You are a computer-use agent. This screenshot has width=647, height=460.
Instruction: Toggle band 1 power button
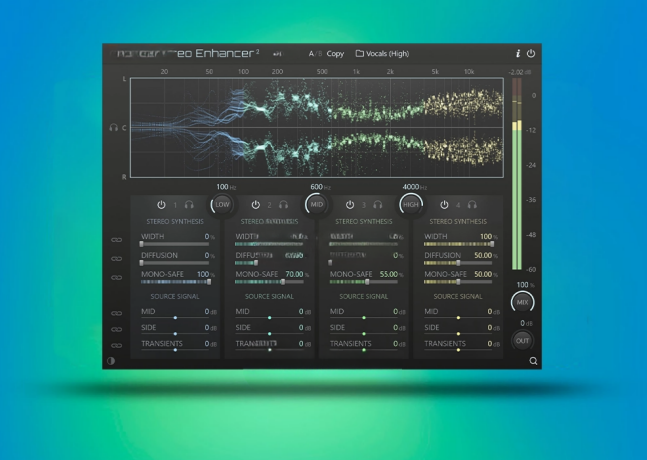click(x=161, y=205)
